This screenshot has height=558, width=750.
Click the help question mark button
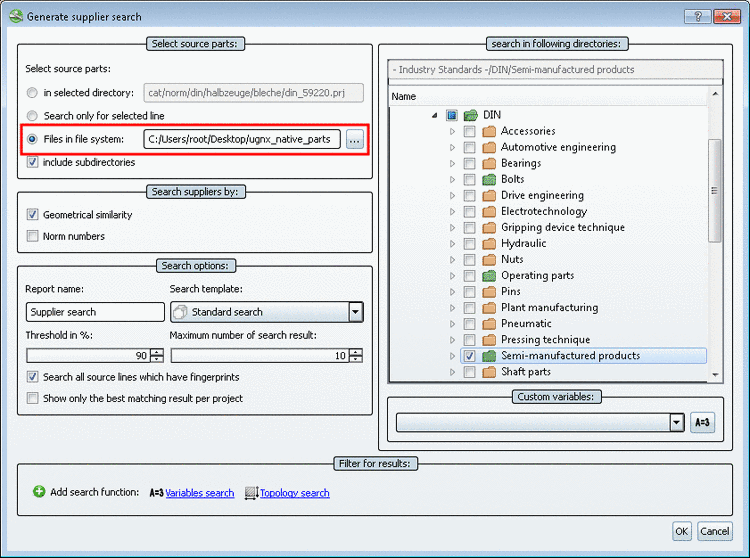698,17
